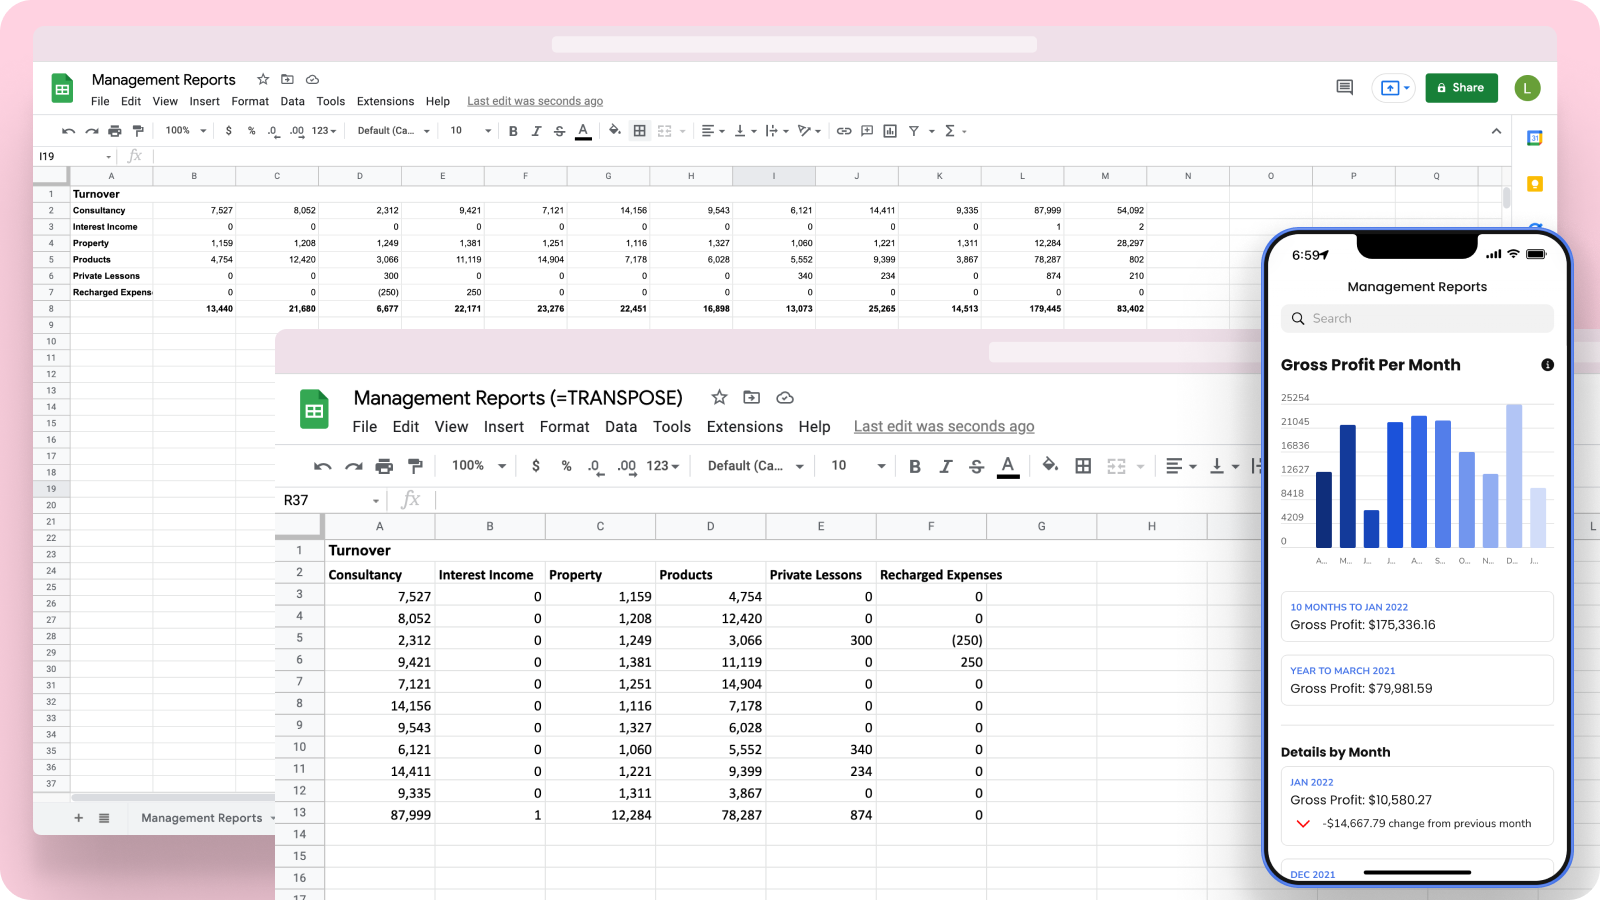Insert chart from top window toolbar
The image size is (1600, 900).
(x=889, y=131)
